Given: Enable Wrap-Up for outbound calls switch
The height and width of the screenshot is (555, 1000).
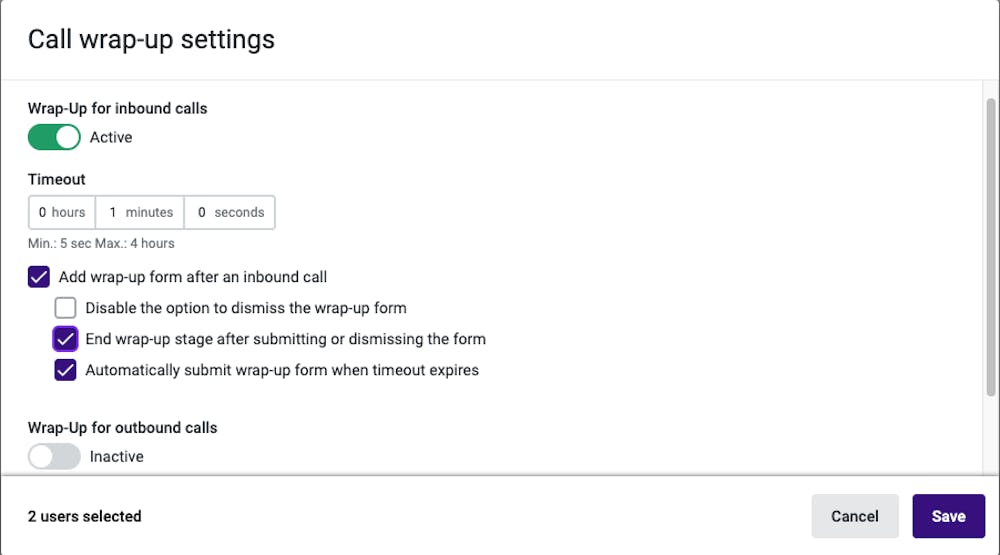Looking at the screenshot, I should coord(54,457).
